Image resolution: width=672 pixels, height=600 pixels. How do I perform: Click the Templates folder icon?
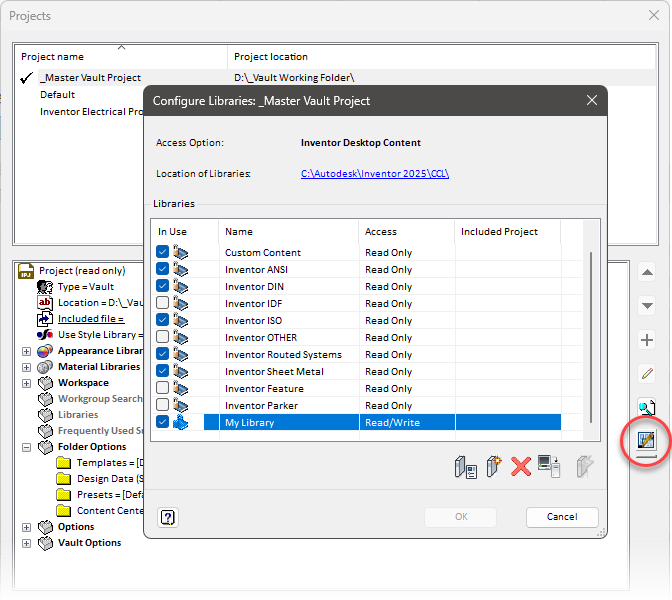coord(64,463)
